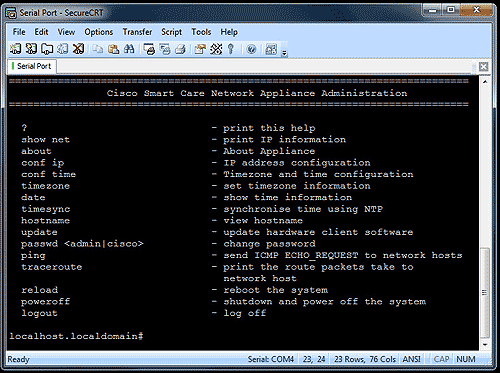The height and width of the screenshot is (373, 500).
Task: Select the Serial Port session tab
Action: click(x=32, y=66)
